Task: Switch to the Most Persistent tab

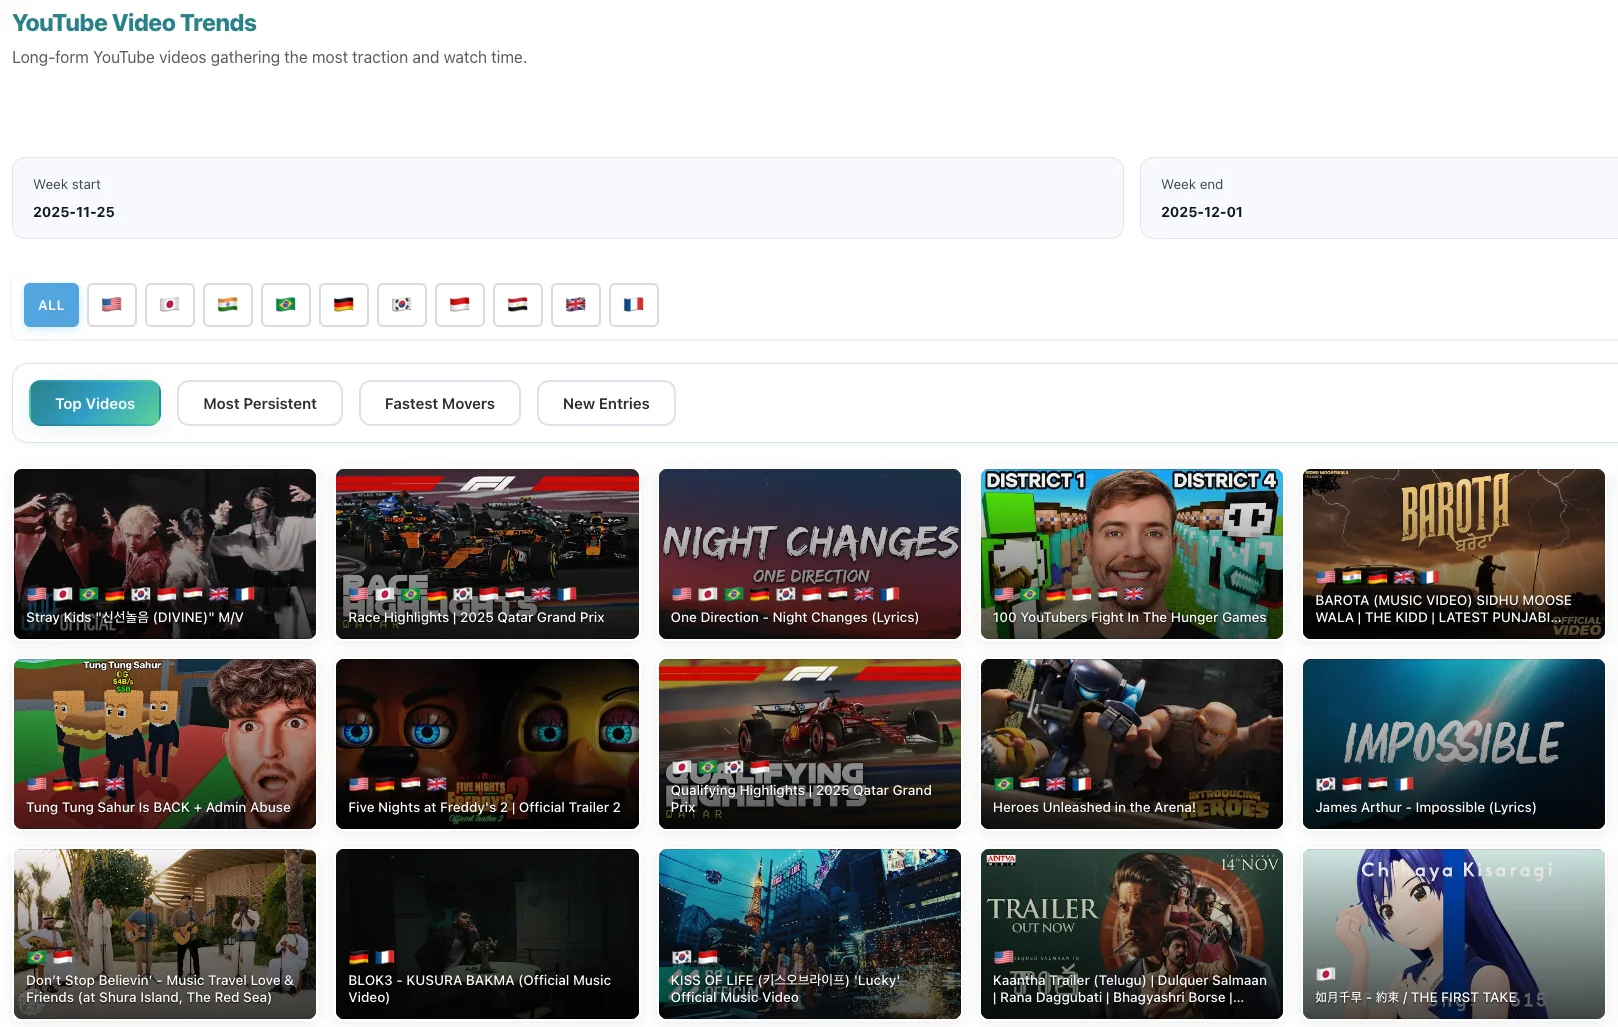Action: tap(259, 403)
